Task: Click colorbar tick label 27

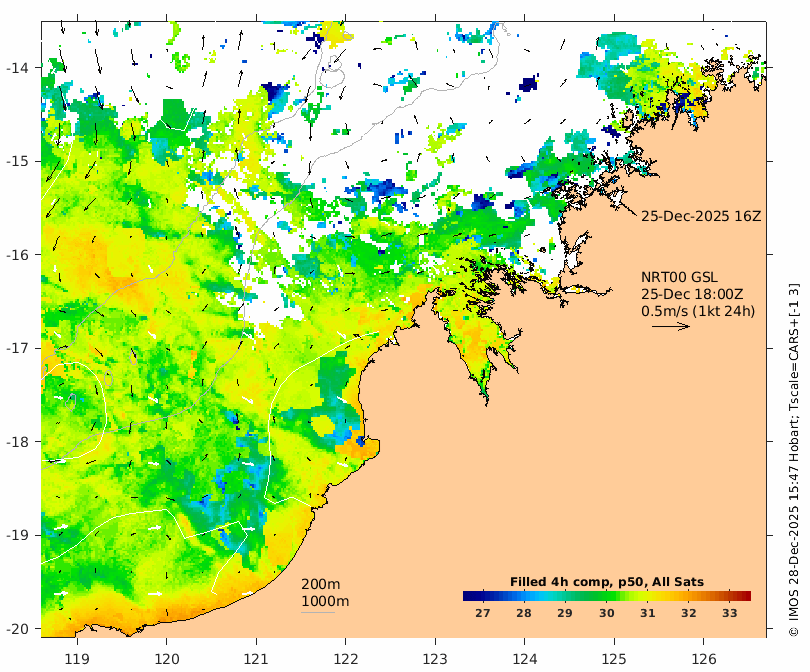Action: [x=482, y=613]
